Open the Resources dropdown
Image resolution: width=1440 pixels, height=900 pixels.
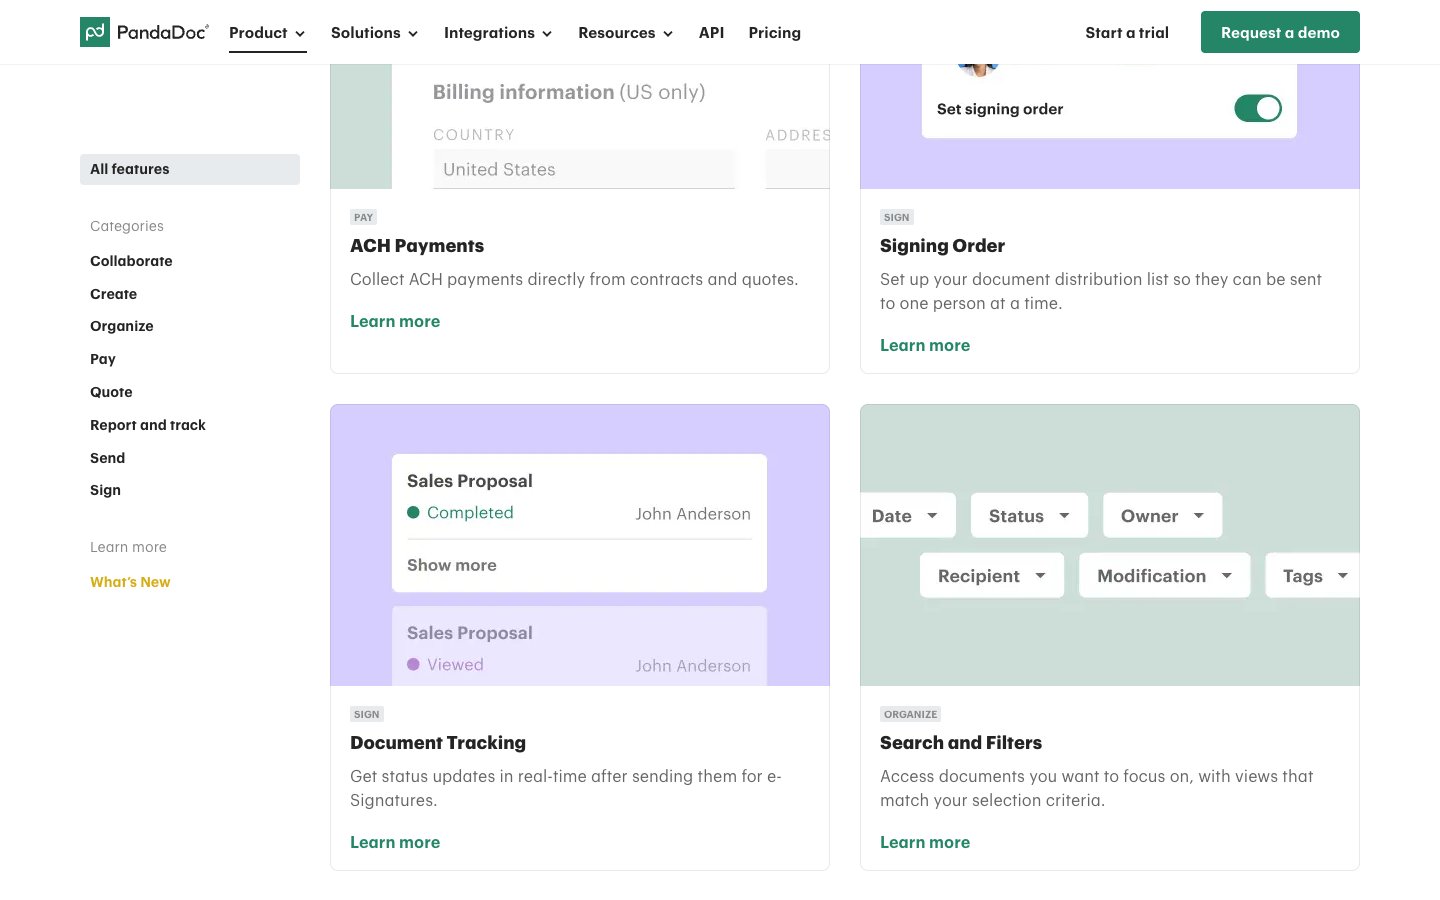pos(625,33)
